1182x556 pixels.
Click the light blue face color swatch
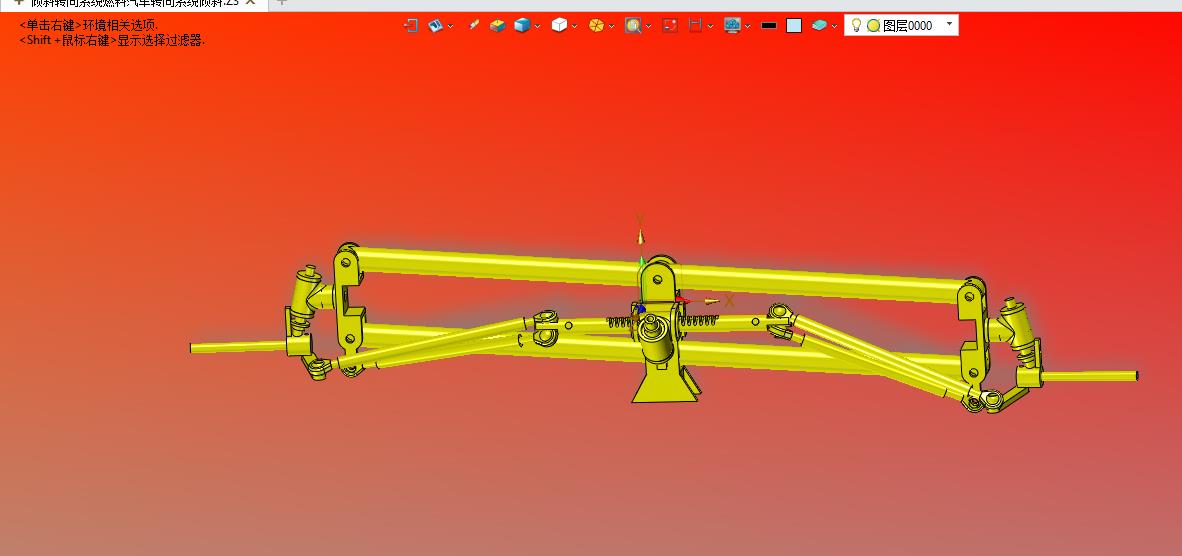(794, 26)
